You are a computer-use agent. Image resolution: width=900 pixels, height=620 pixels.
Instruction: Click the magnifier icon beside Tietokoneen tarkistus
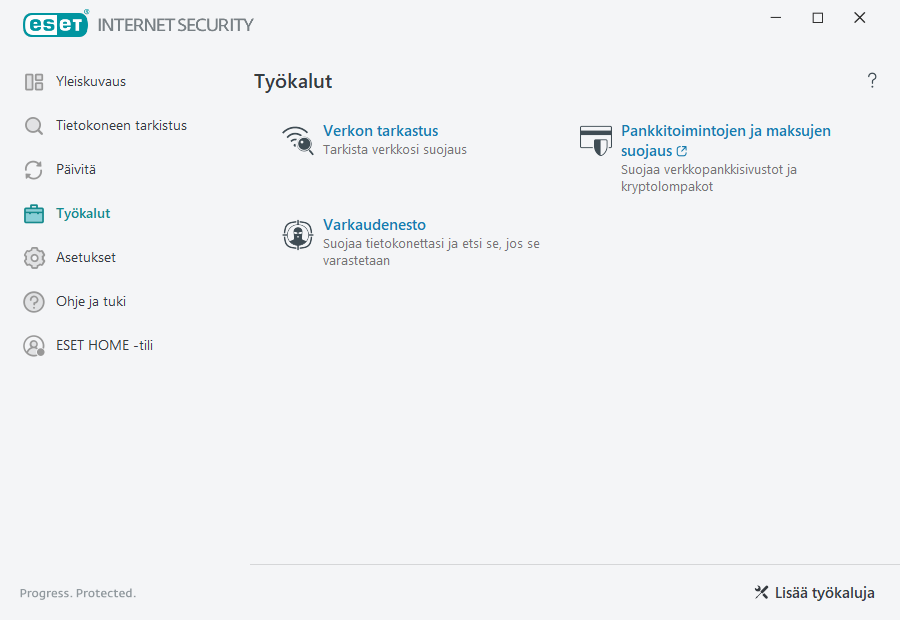(34, 126)
